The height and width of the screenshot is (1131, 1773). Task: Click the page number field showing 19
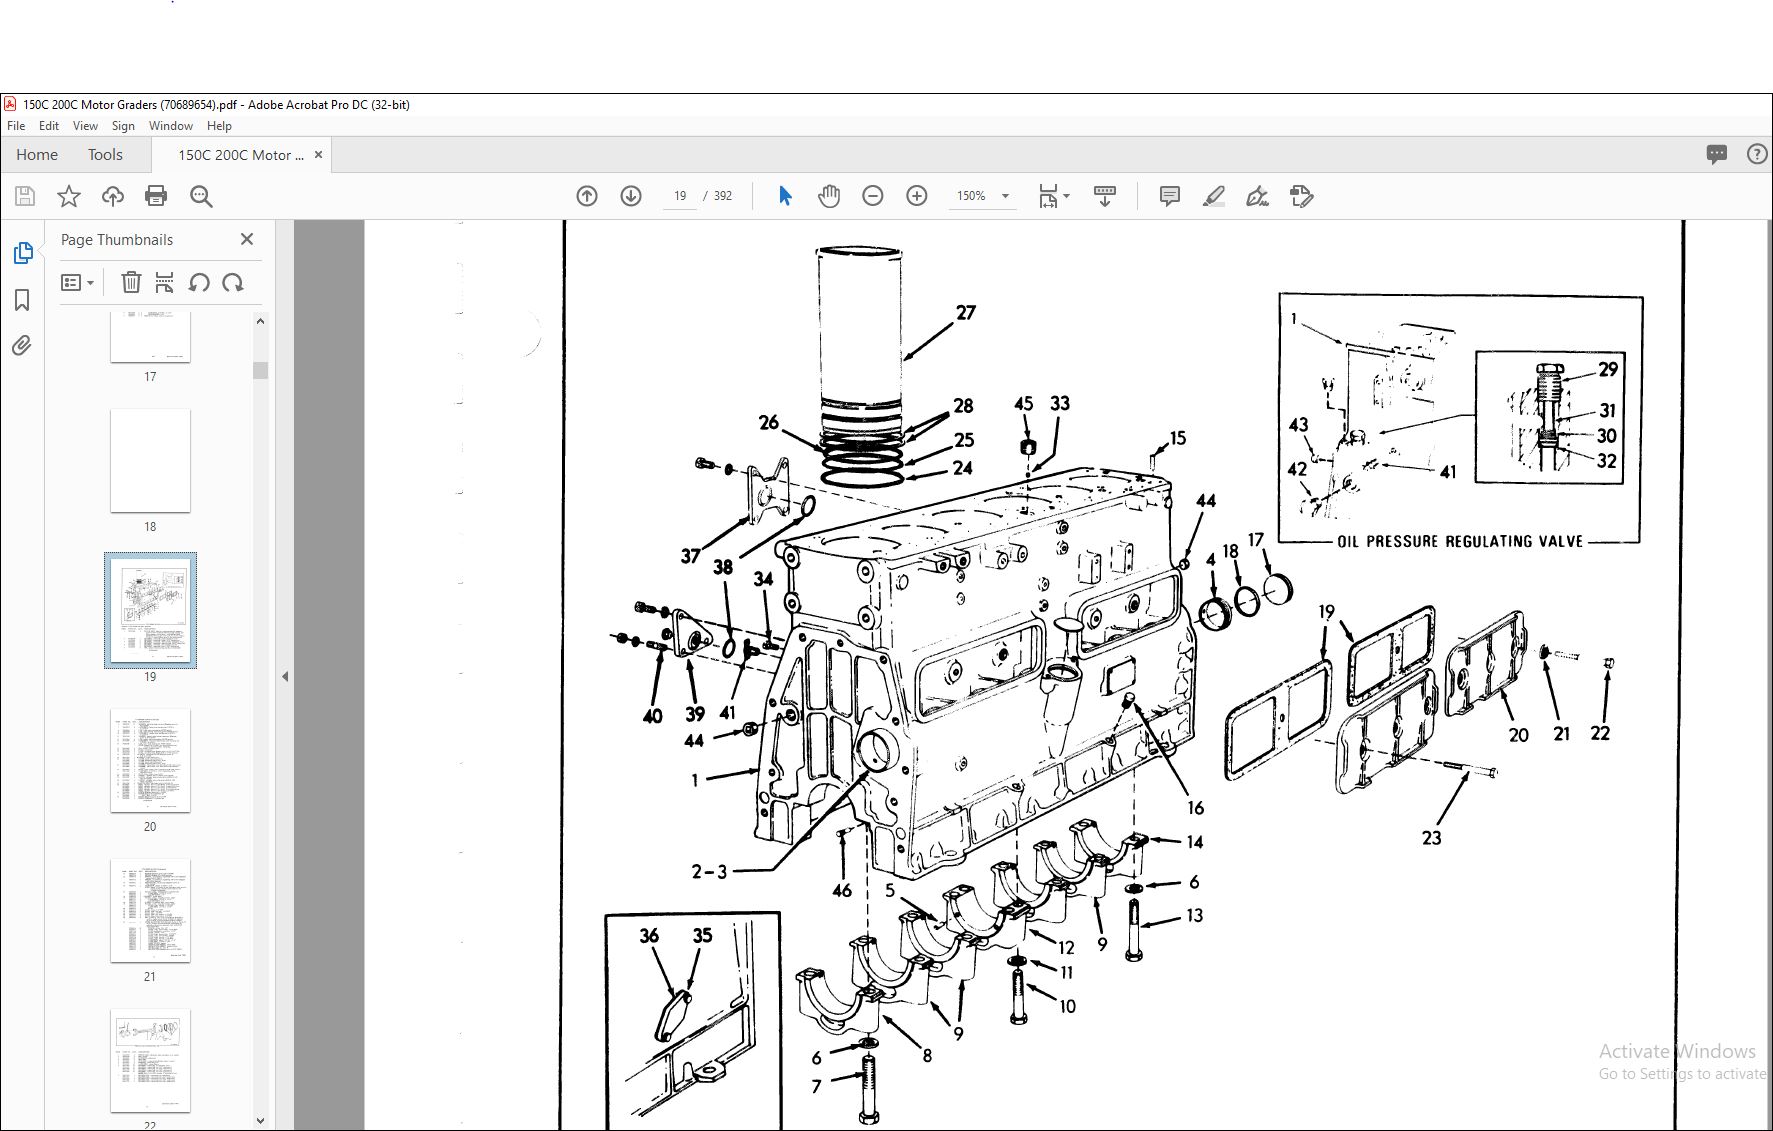click(680, 196)
